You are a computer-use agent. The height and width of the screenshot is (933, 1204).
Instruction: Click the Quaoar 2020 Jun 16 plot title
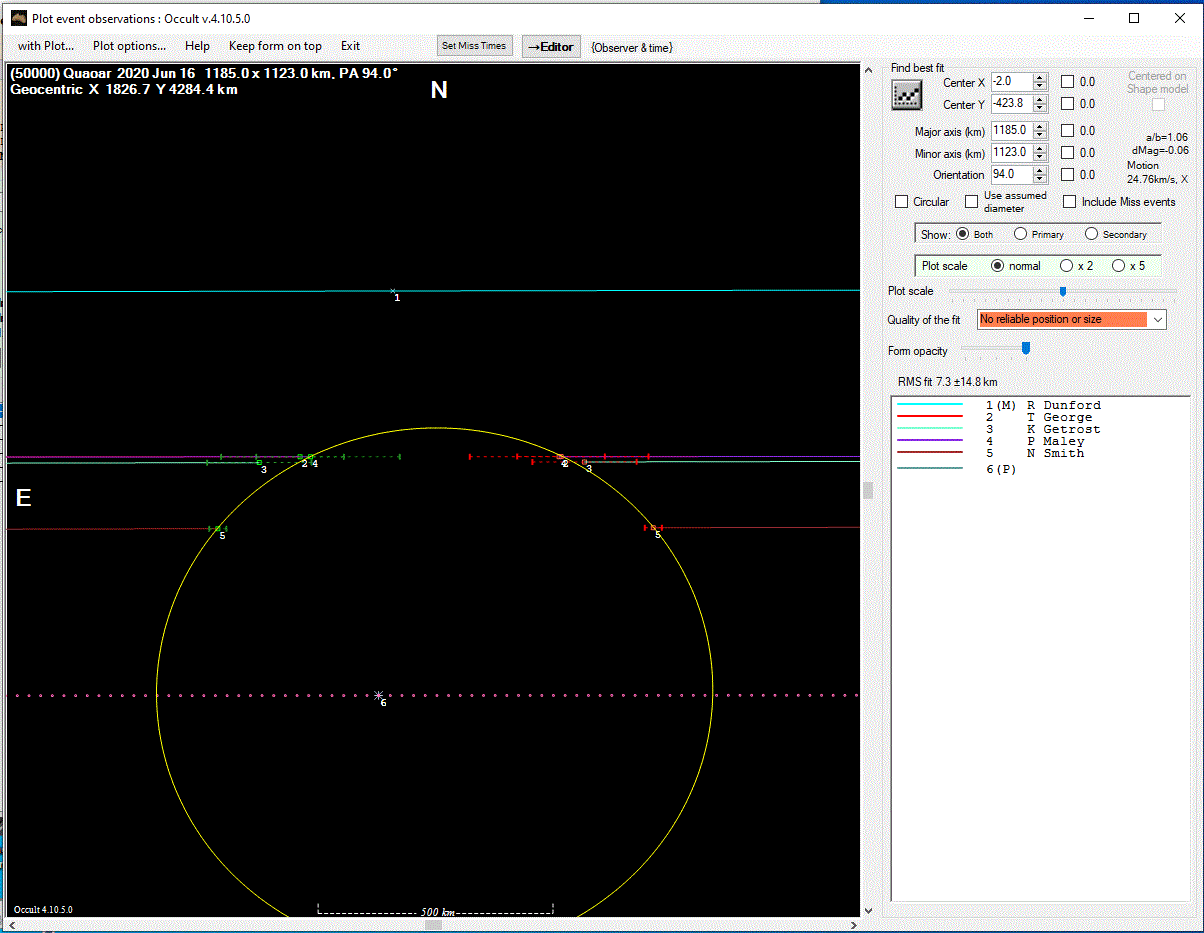(203, 73)
